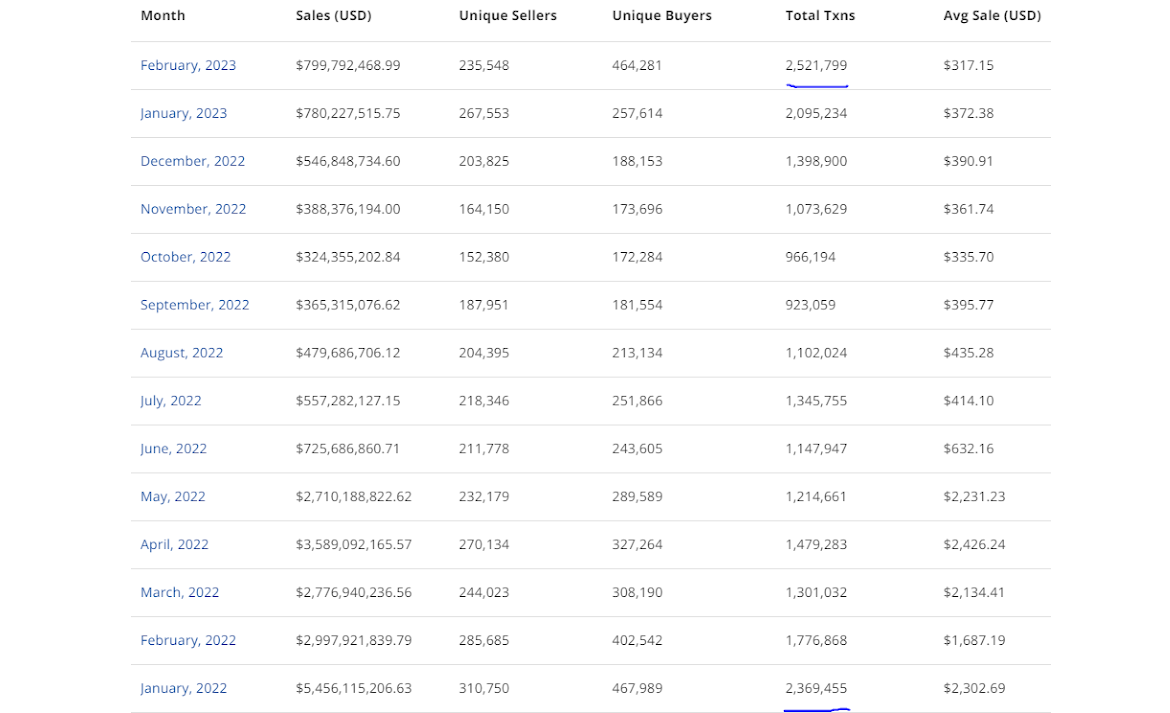Open the May, 2022 link

click(172, 497)
